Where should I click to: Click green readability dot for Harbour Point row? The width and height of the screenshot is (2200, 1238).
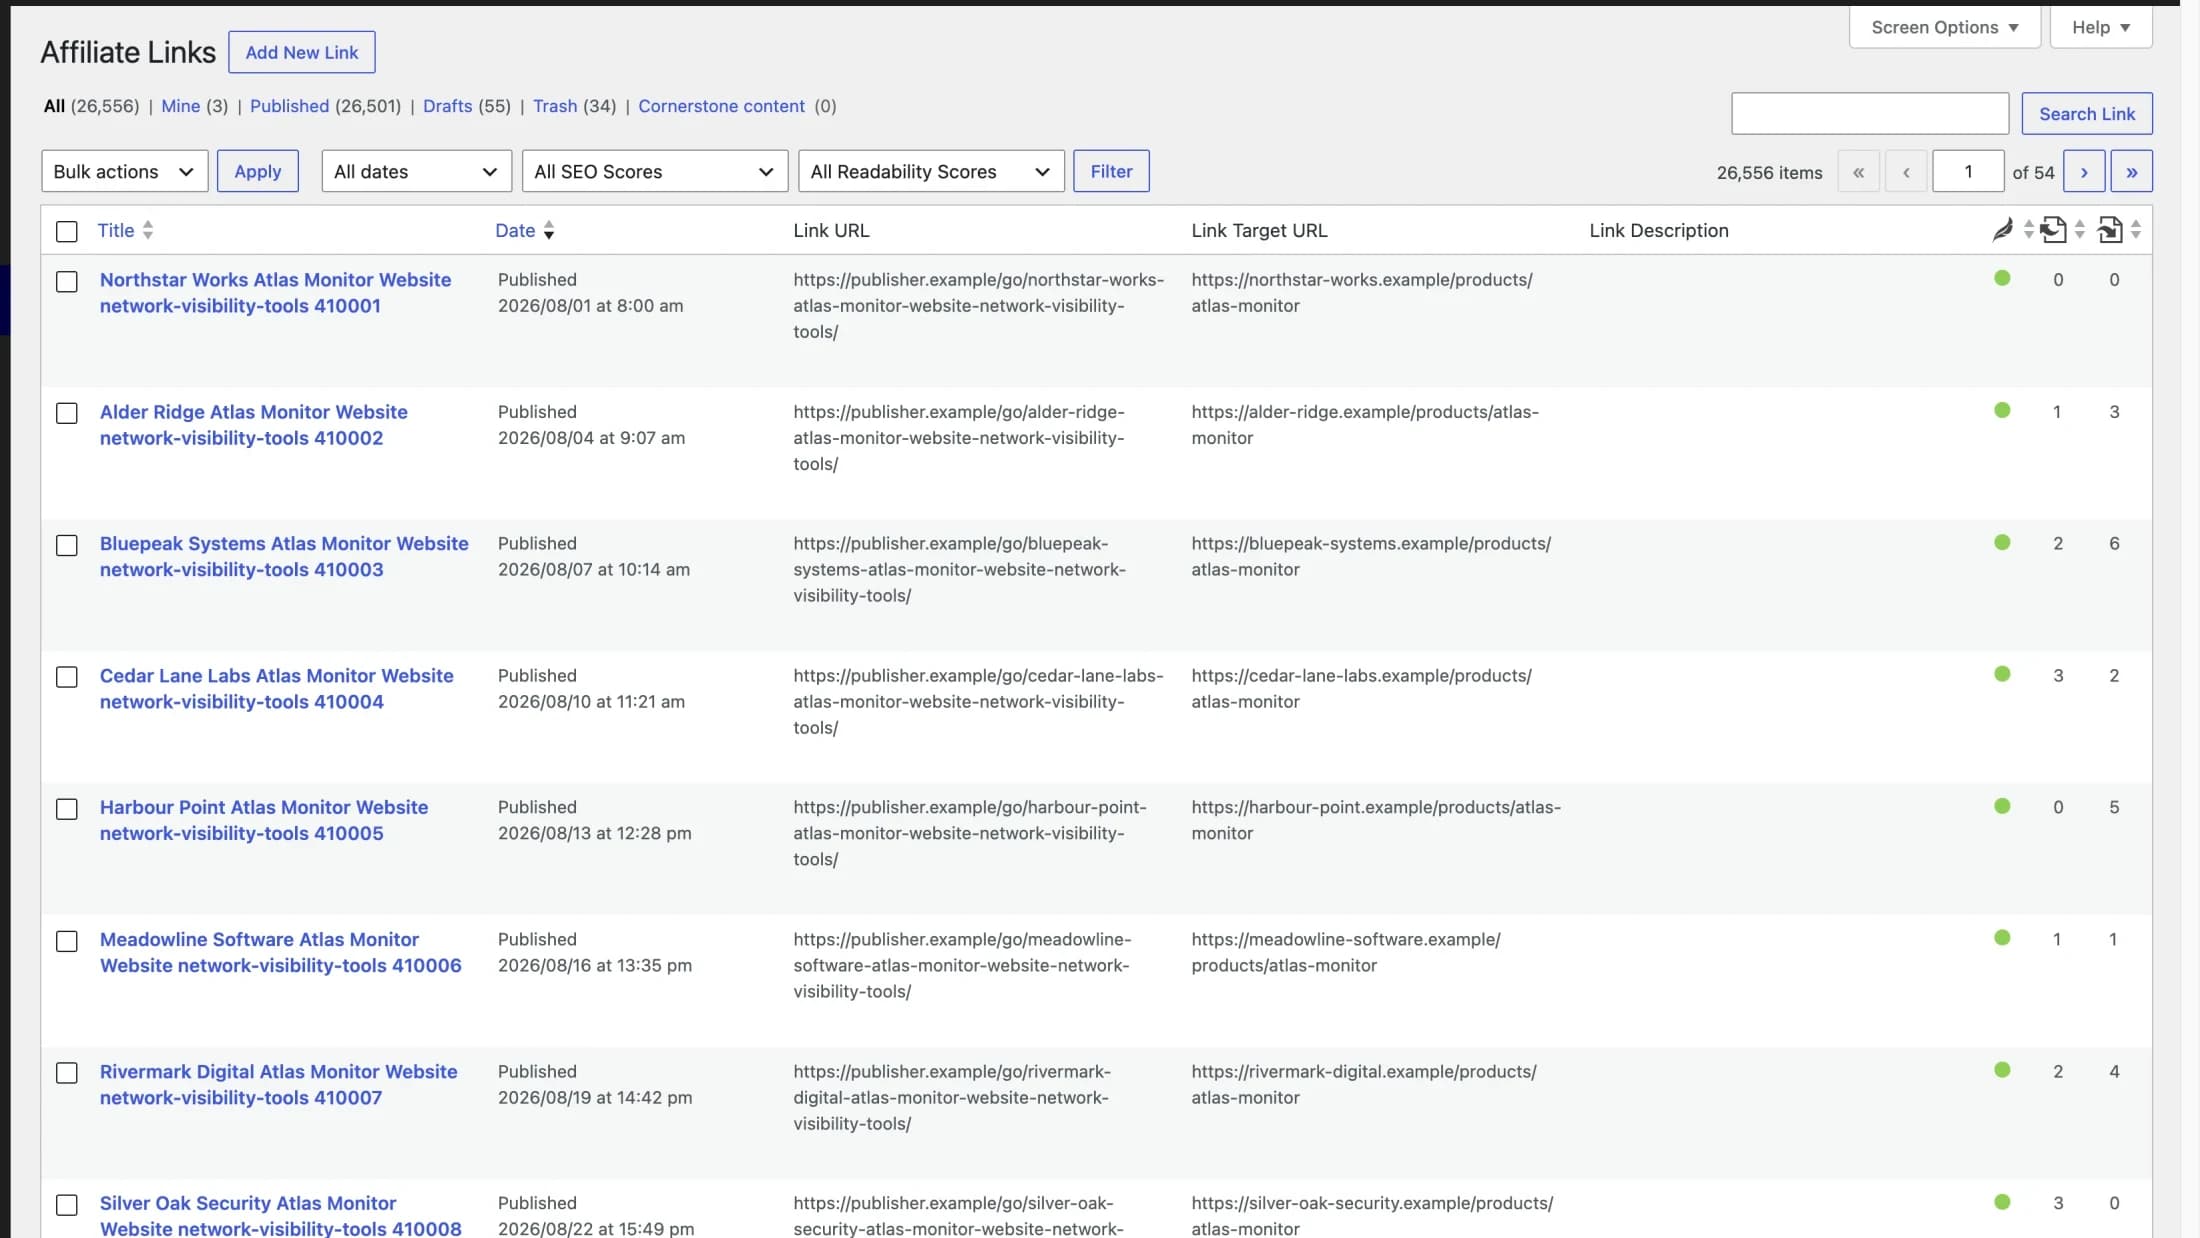click(2002, 806)
